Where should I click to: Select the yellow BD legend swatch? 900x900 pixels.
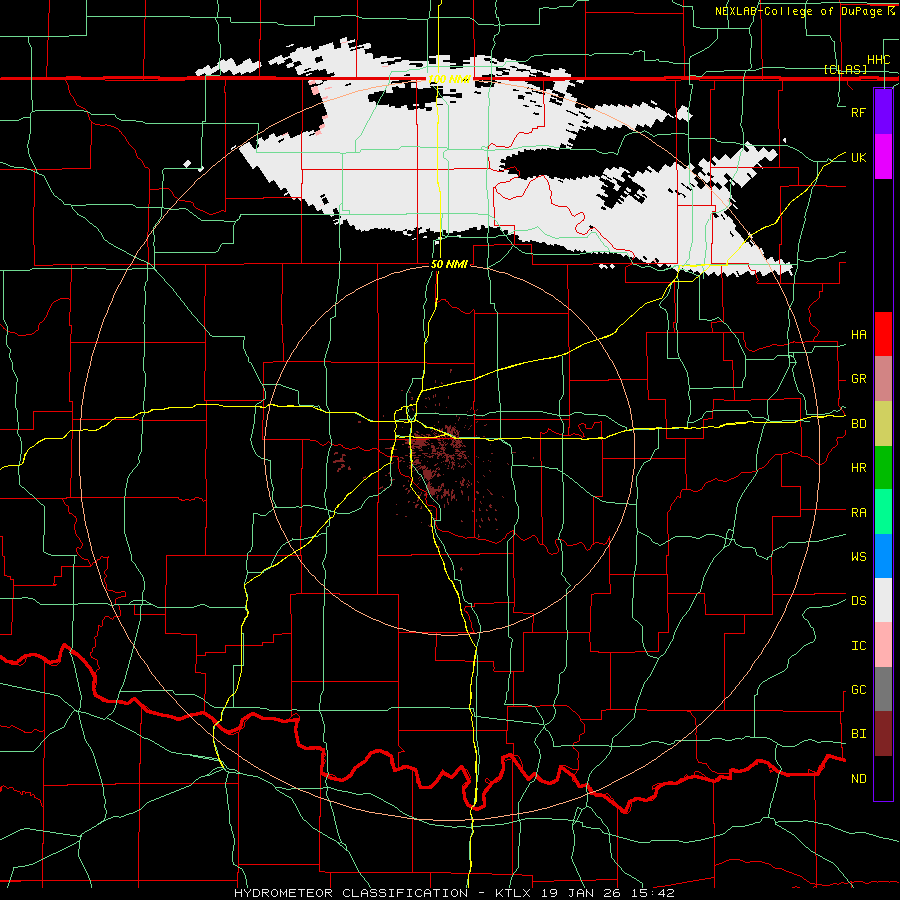(x=883, y=424)
